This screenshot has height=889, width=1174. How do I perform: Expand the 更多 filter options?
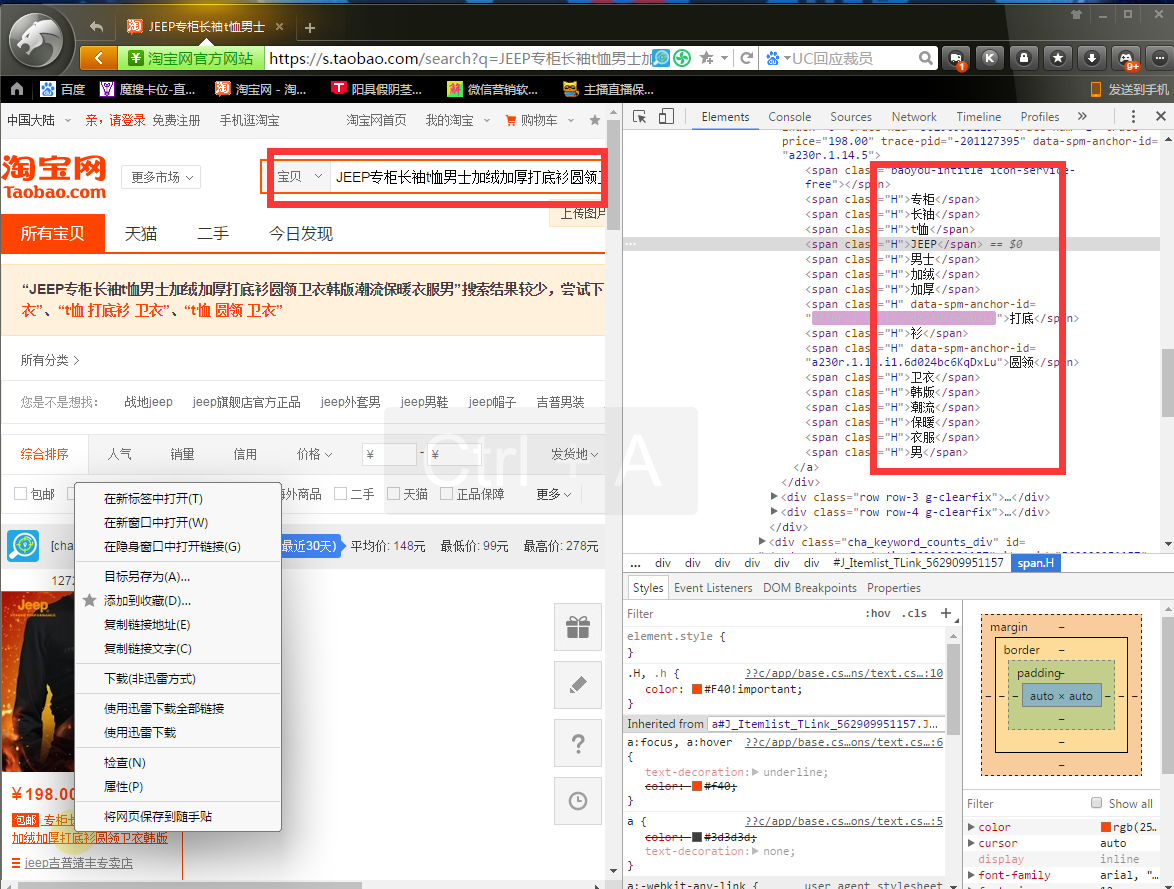pos(553,494)
